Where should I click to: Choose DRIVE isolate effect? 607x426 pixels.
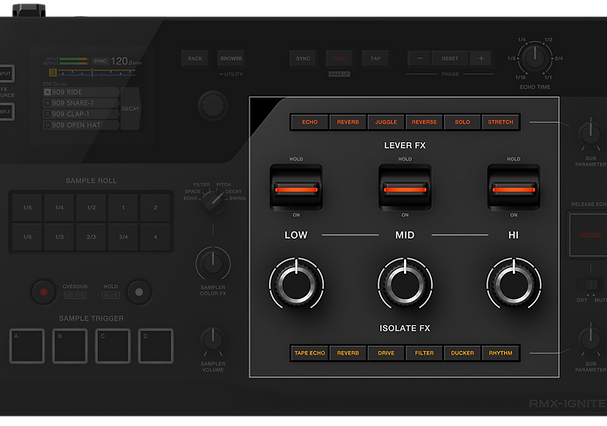coord(386,353)
